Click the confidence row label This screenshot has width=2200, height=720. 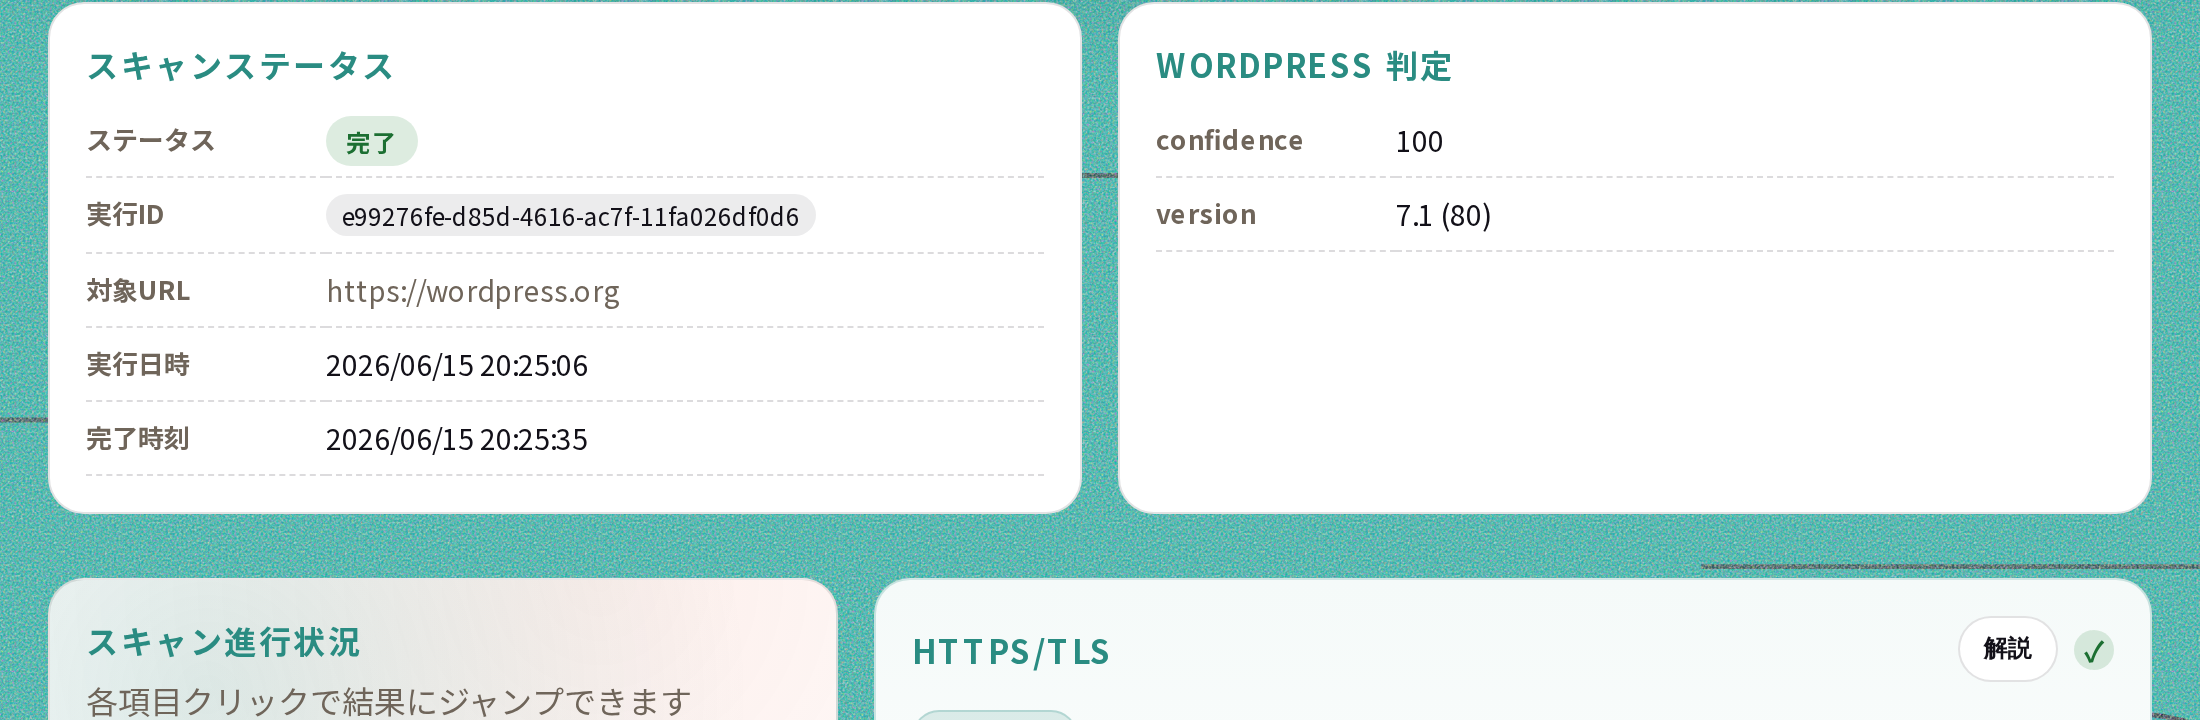point(1229,141)
